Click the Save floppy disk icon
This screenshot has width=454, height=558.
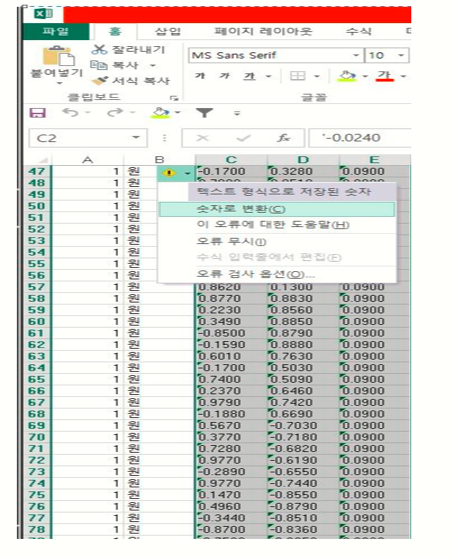(x=37, y=113)
